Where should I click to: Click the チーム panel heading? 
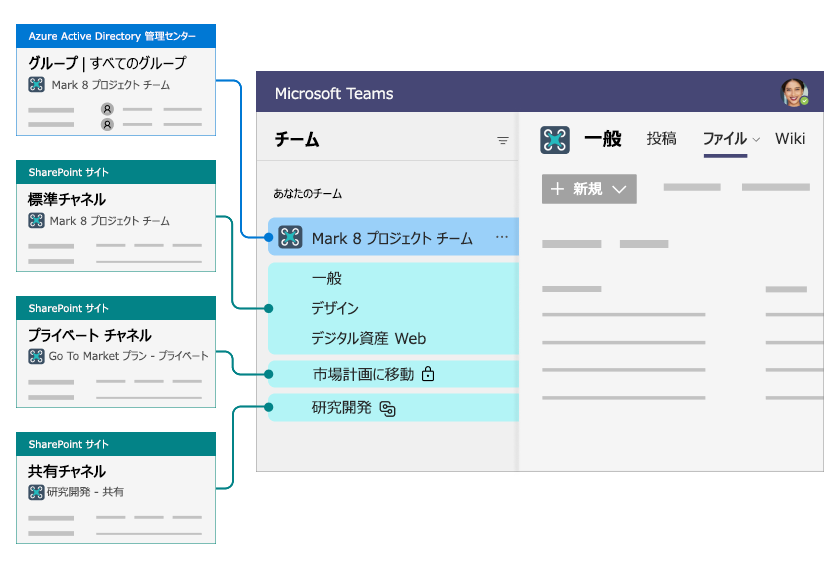(x=297, y=139)
